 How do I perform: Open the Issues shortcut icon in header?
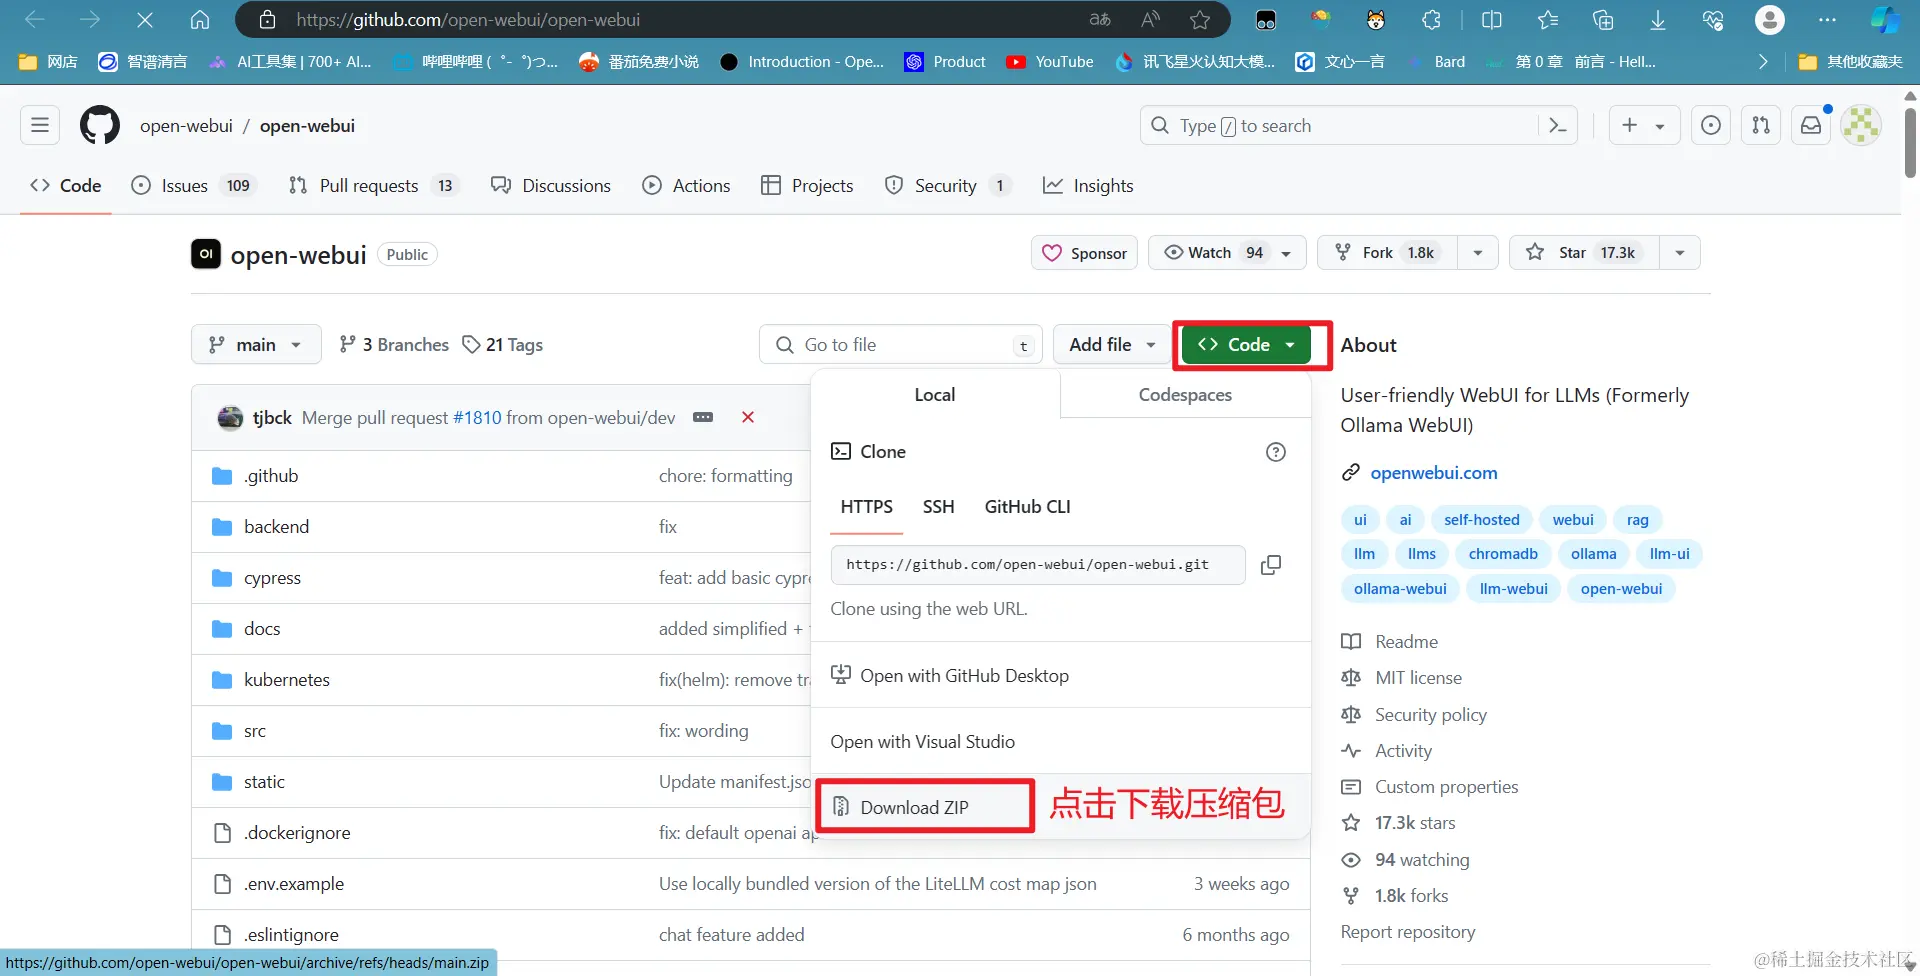pos(1711,125)
